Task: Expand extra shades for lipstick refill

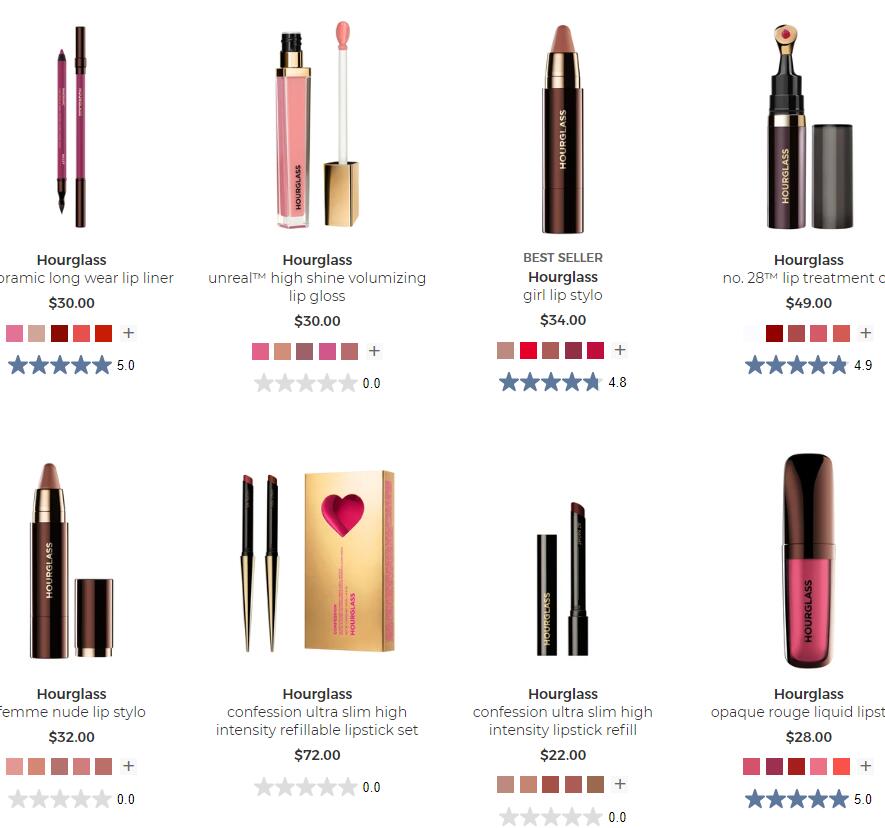Action: coord(620,784)
